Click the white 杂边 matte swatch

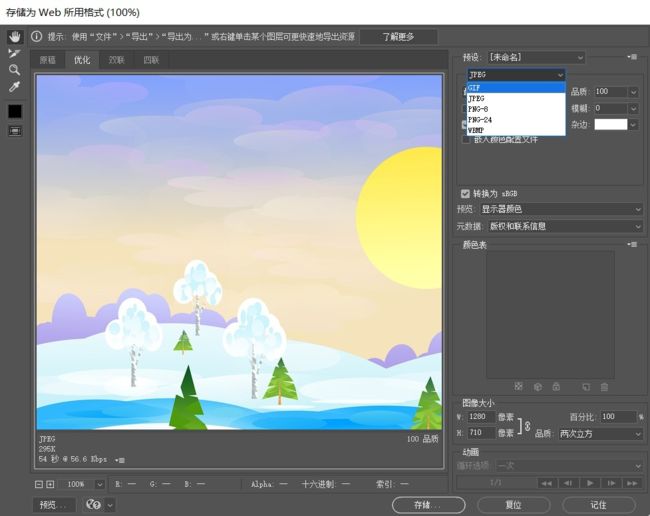pyautogui.click(x=611, y=124)
